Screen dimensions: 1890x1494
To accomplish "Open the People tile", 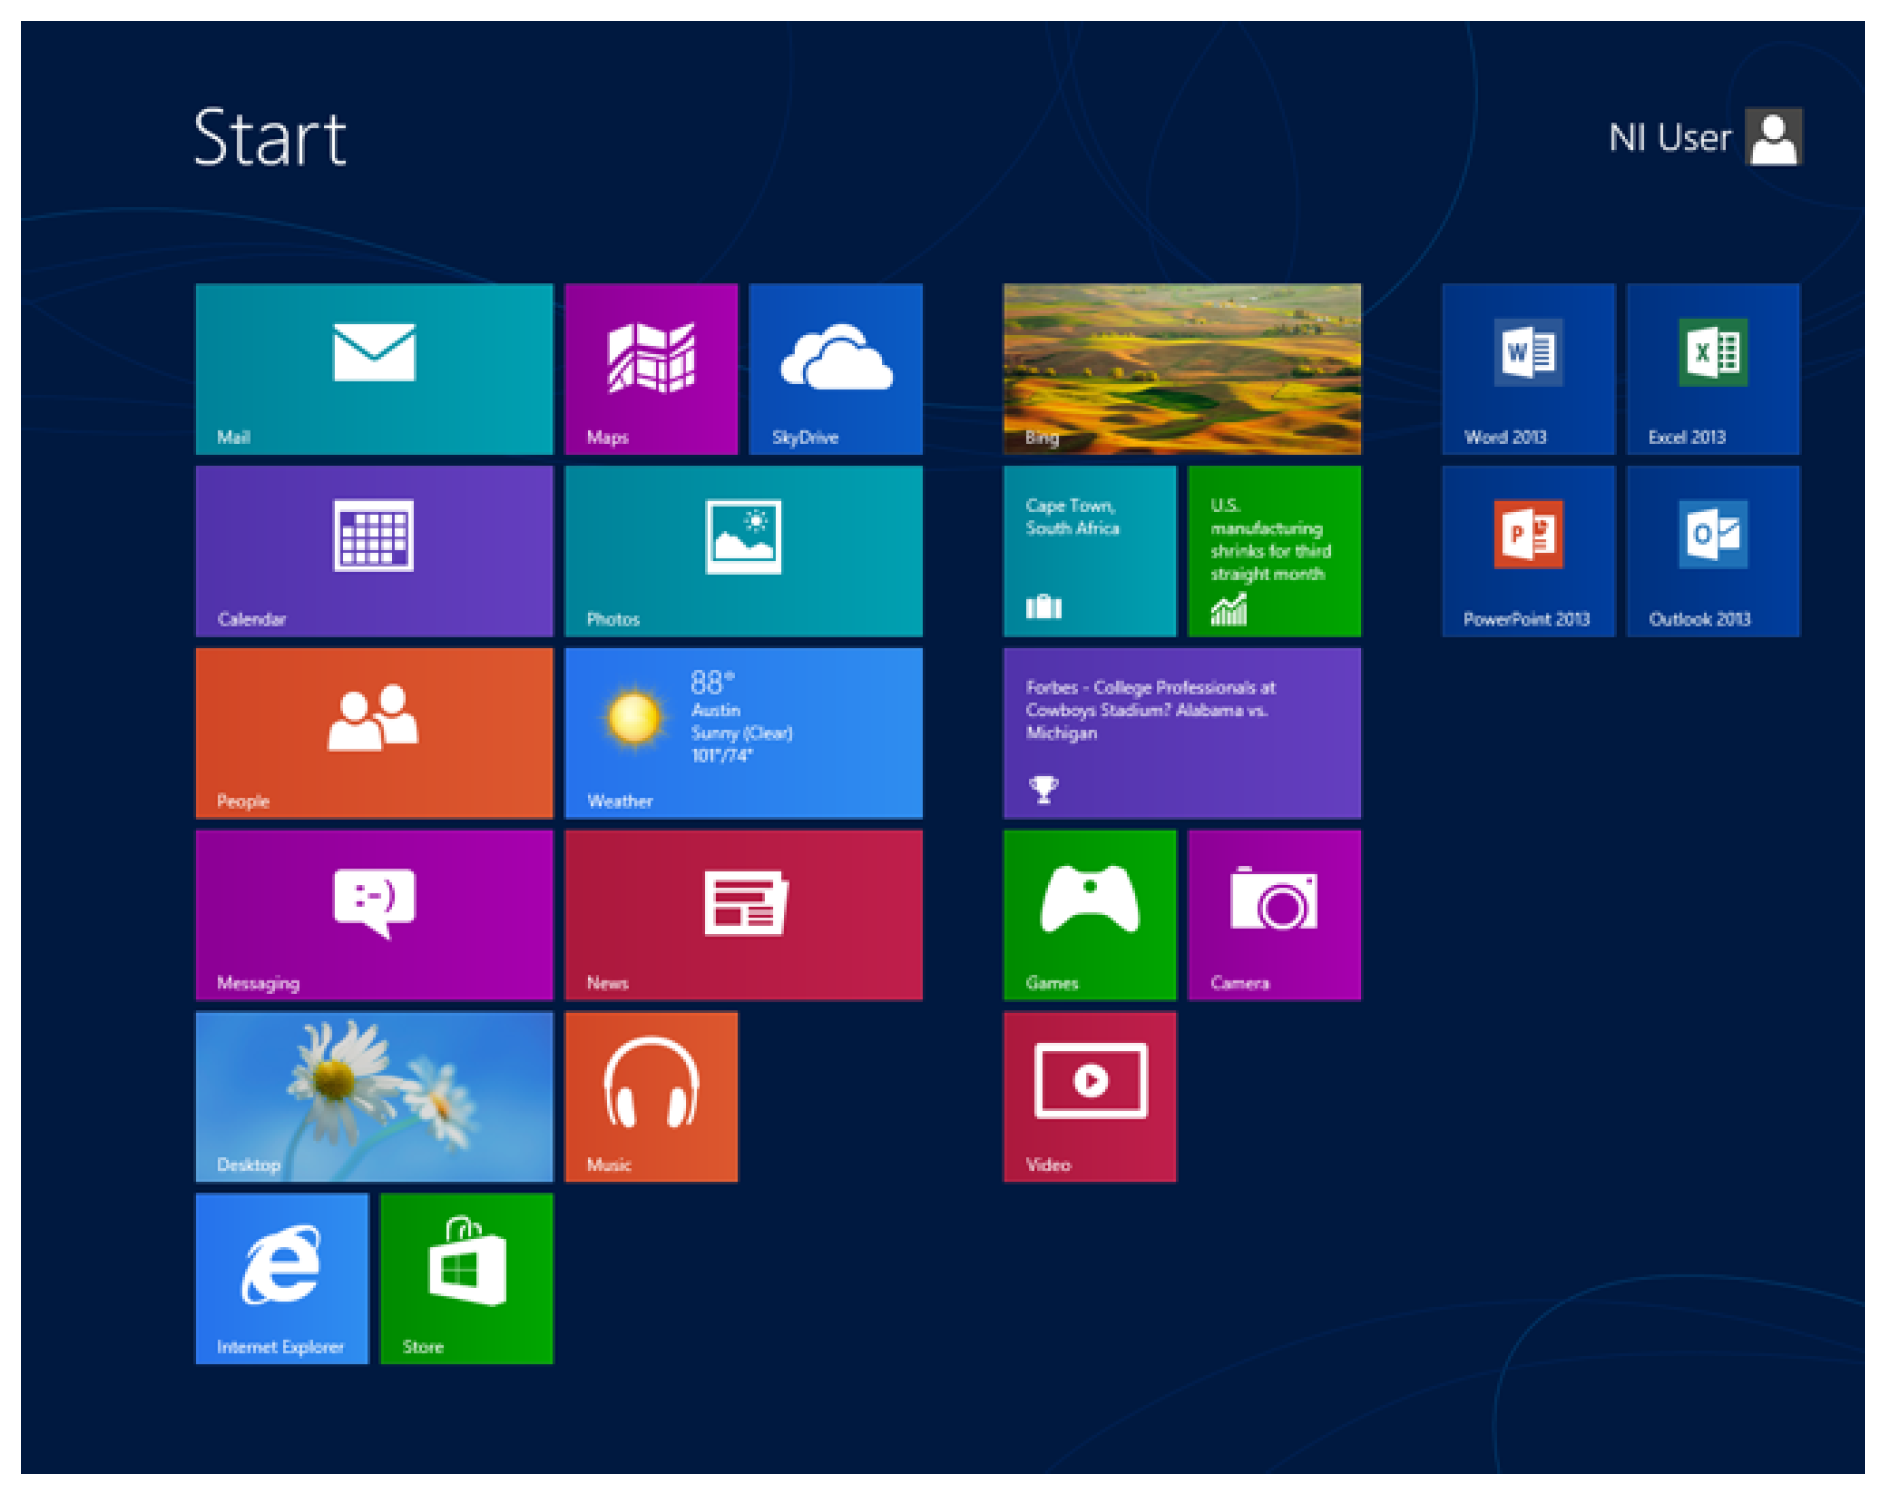I will [374, 733].
